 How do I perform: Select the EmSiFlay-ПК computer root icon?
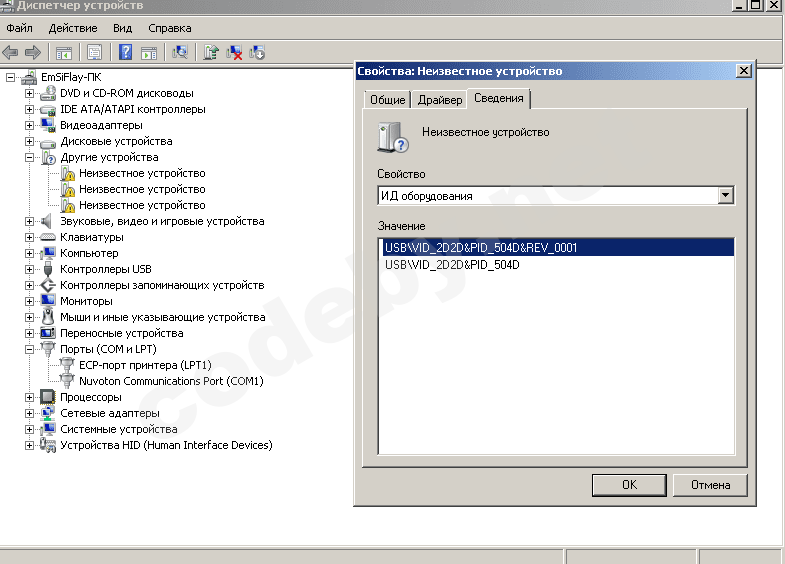point(29,77)
